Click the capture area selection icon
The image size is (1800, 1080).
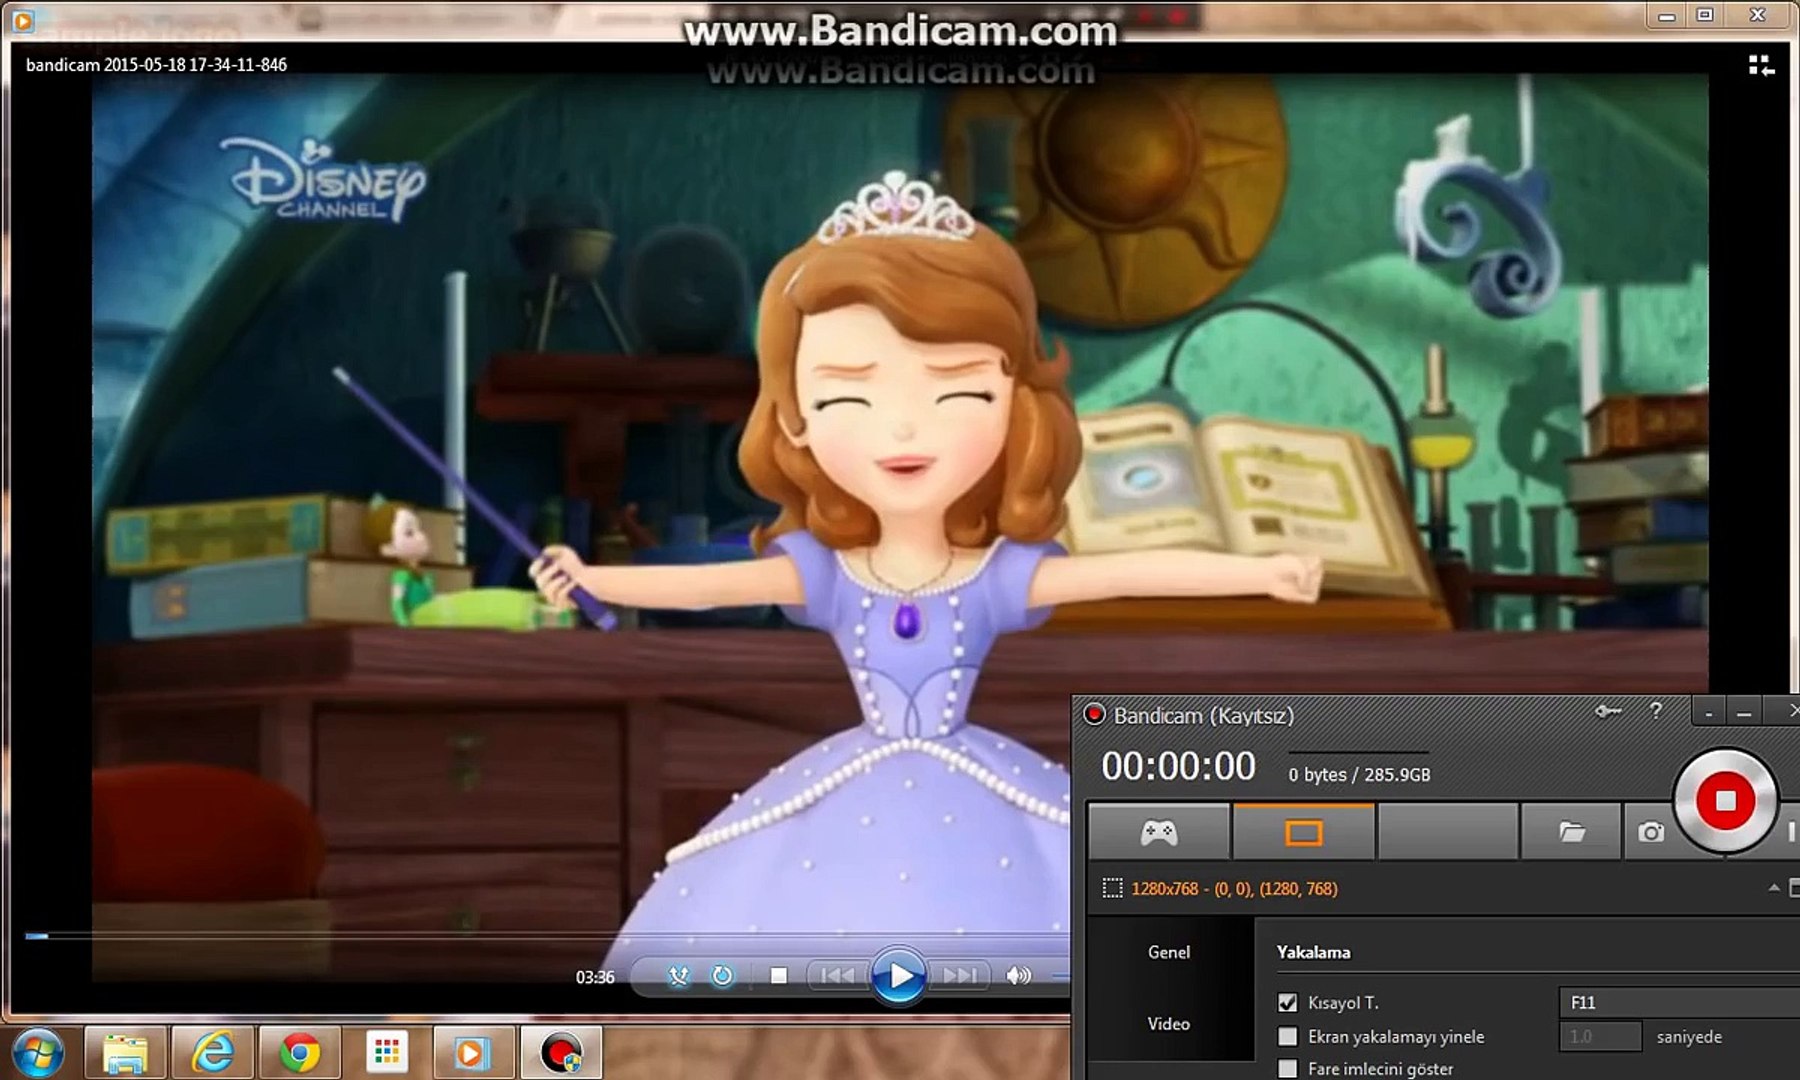(x=1112, y=888)
